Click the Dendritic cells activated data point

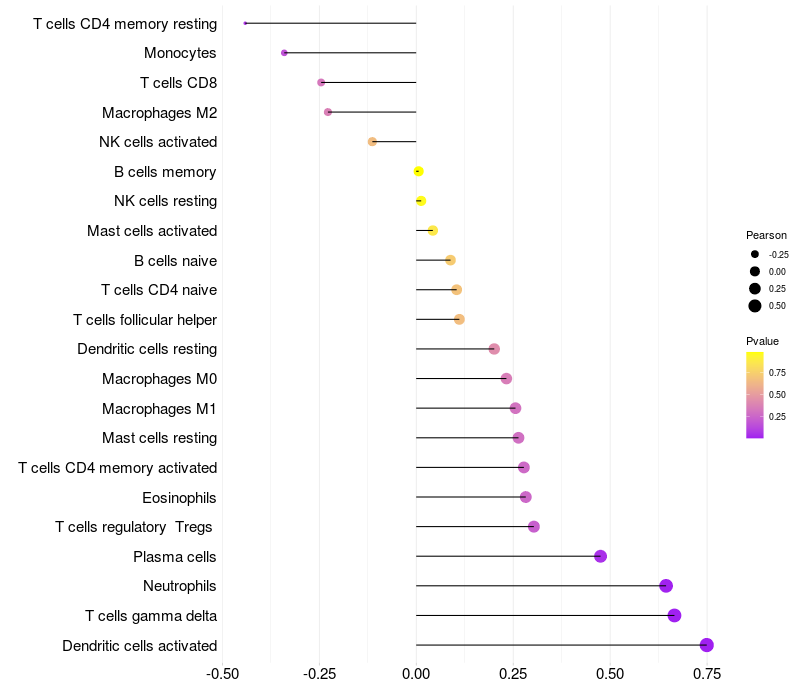[x=707, y=645]
